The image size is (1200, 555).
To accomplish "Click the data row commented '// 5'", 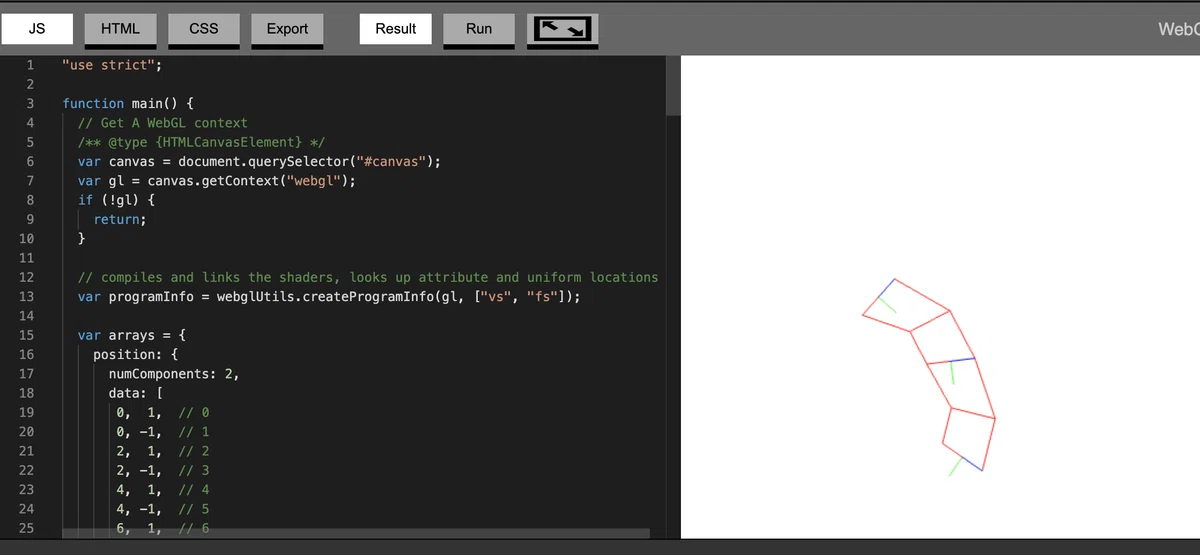I will pyautogui.click(x=163, y=509).
